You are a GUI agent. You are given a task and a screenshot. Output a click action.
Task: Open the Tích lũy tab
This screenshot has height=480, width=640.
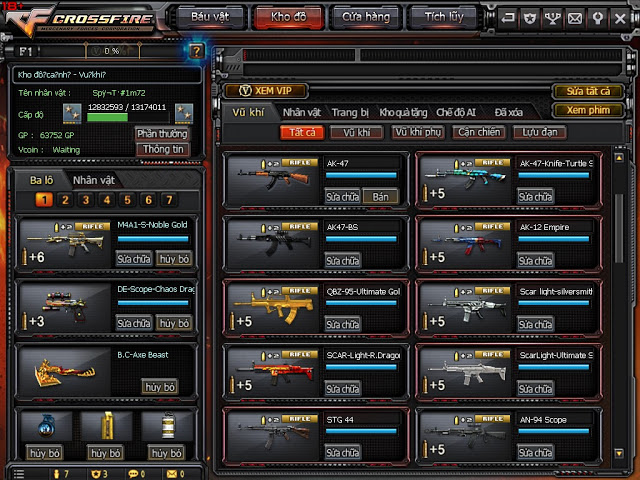[x=444, y=17]
